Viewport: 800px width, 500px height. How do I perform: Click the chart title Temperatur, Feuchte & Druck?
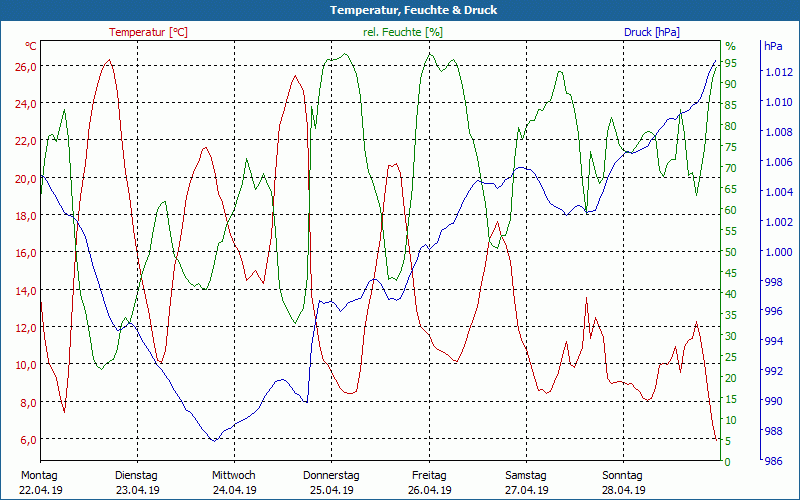(x=400, y=10)
